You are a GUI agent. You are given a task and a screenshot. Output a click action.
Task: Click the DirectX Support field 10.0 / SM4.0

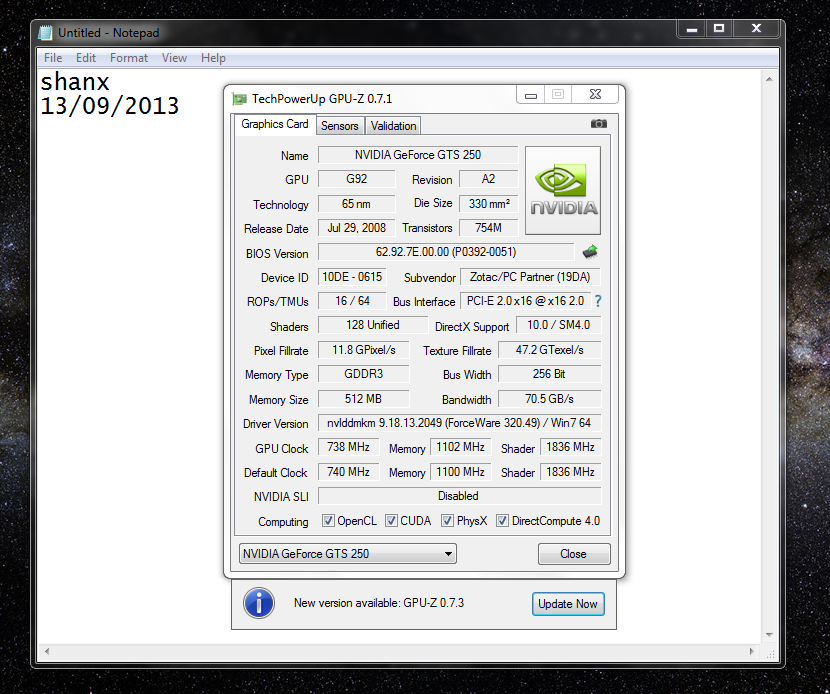(x=558, y=325)
